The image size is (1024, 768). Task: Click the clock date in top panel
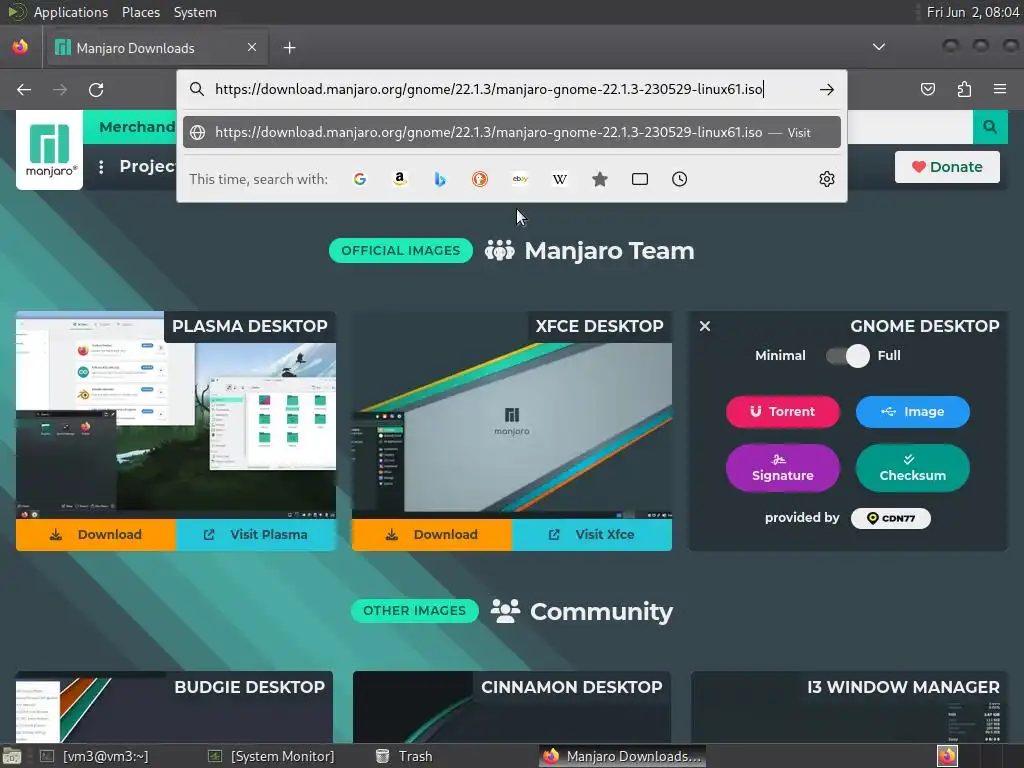point(972,12)
